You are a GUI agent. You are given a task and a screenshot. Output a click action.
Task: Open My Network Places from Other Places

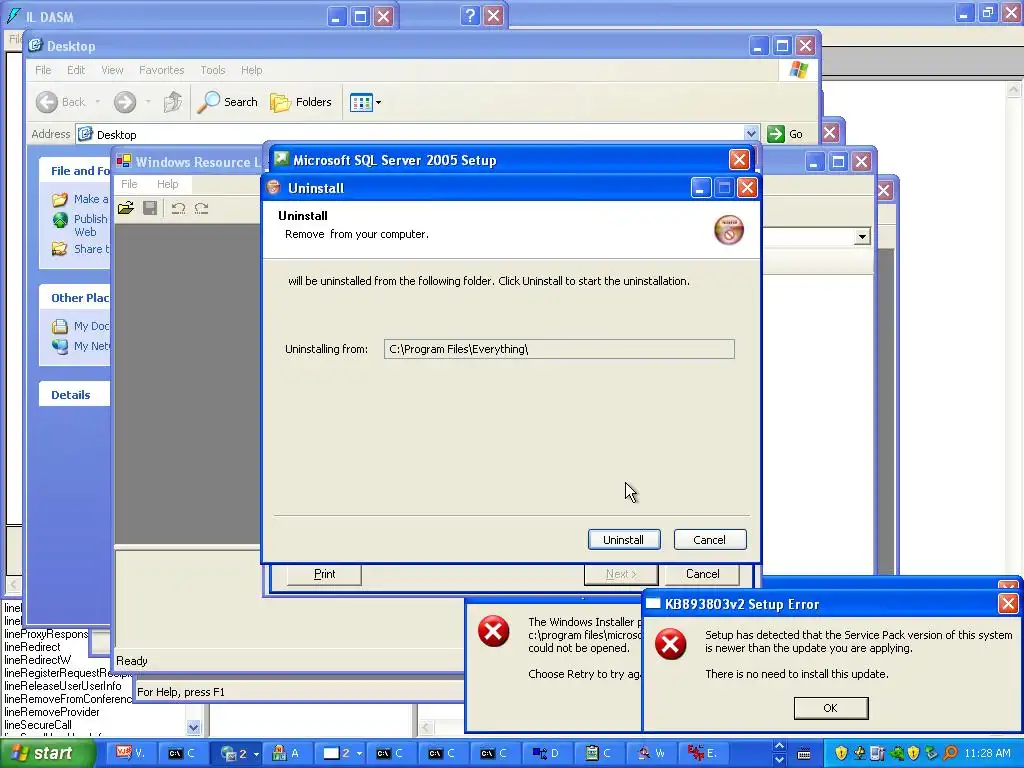point(82,345)
